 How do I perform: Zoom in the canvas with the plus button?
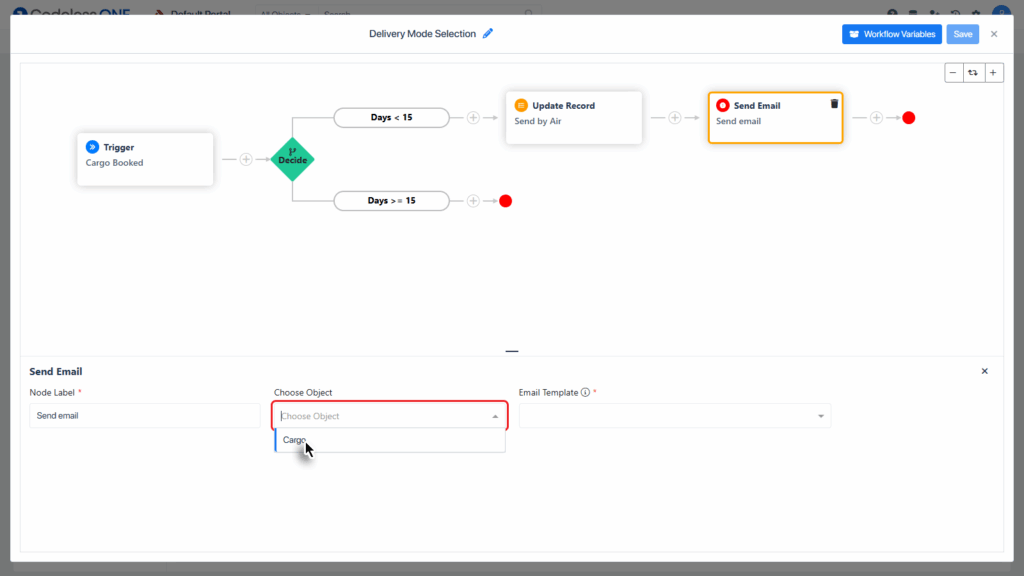[x=993, y=73]
